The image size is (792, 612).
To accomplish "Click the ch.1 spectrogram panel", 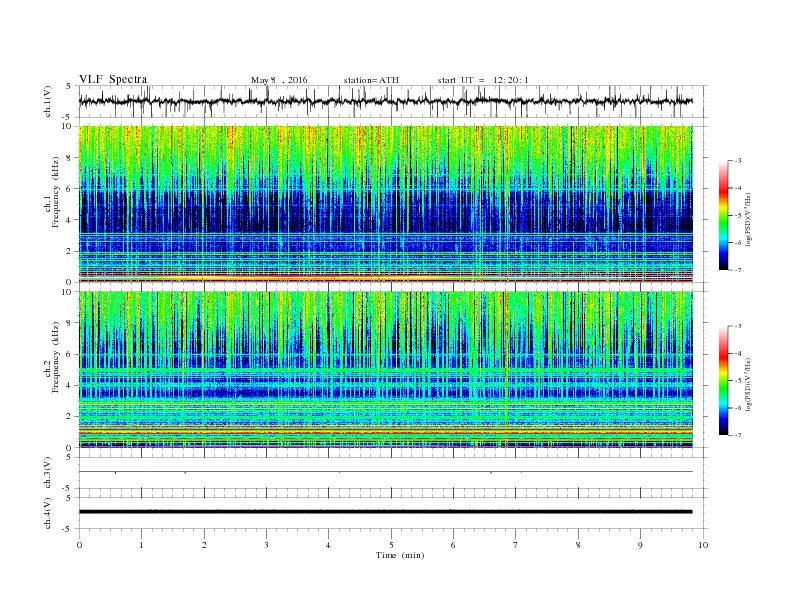I will click(x=385, y=204).
